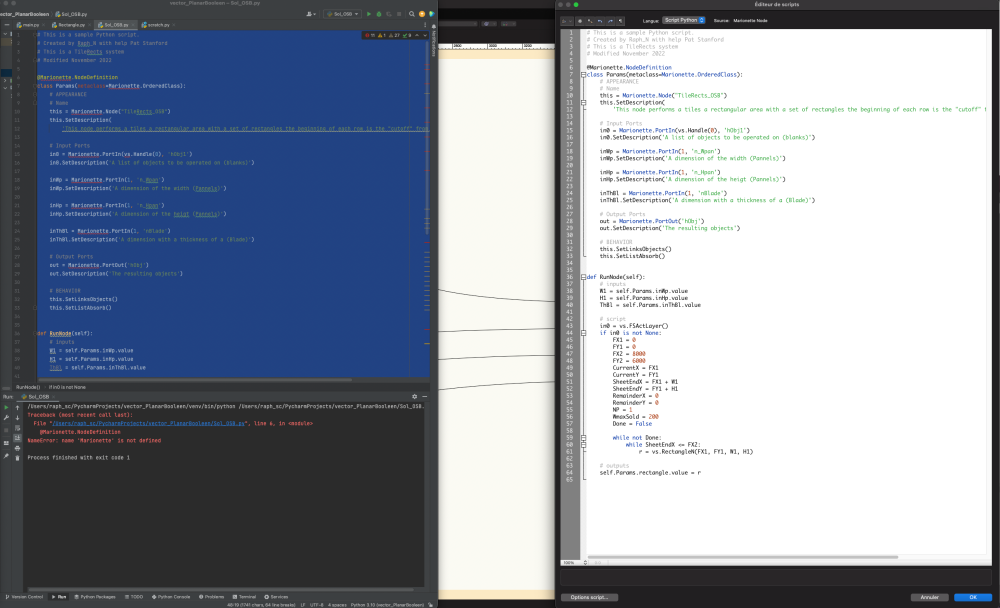The width and height of the screenshot is (1000, 608).
Task: Click the Redo arrow in the script editor toolbar
Action: 610,21
